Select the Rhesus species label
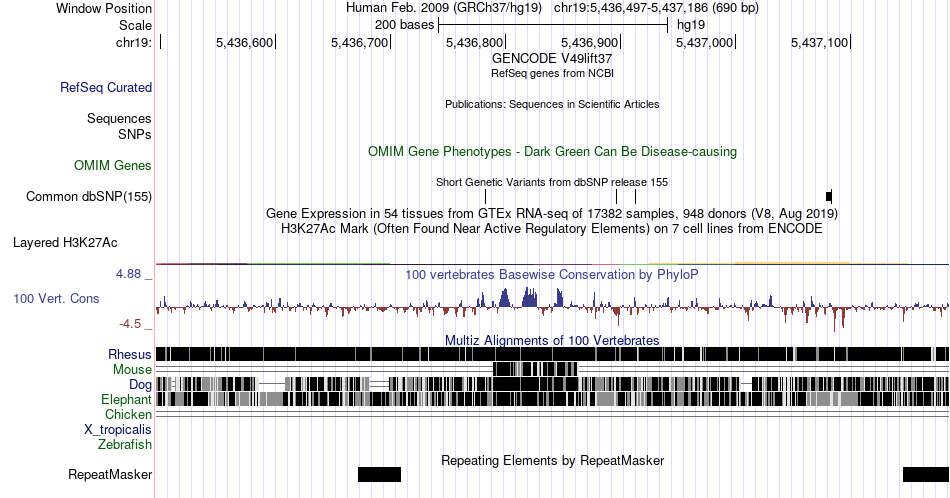This screenshot has width=950, height=498. pyautogui.click(x=130, y=354)
